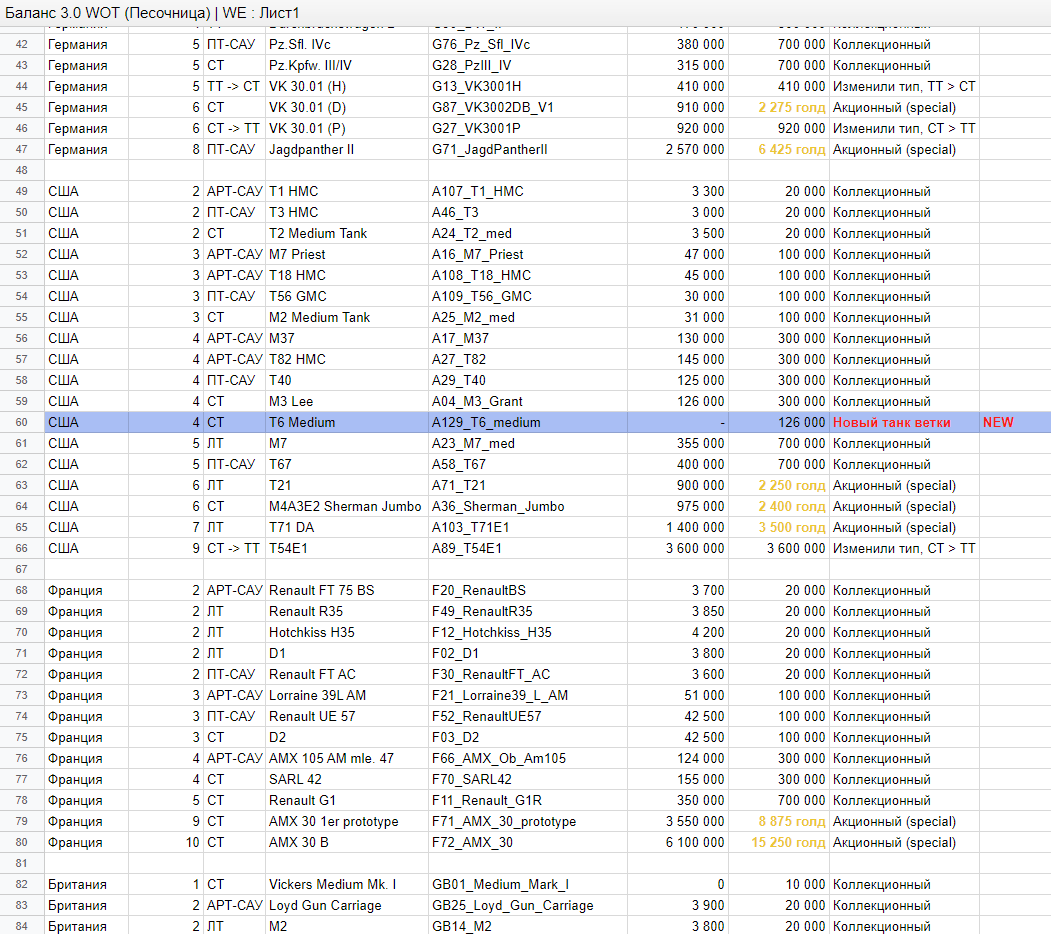
Task: Click the '6 425 голд' price cell
Action: (x=778, y=150)
